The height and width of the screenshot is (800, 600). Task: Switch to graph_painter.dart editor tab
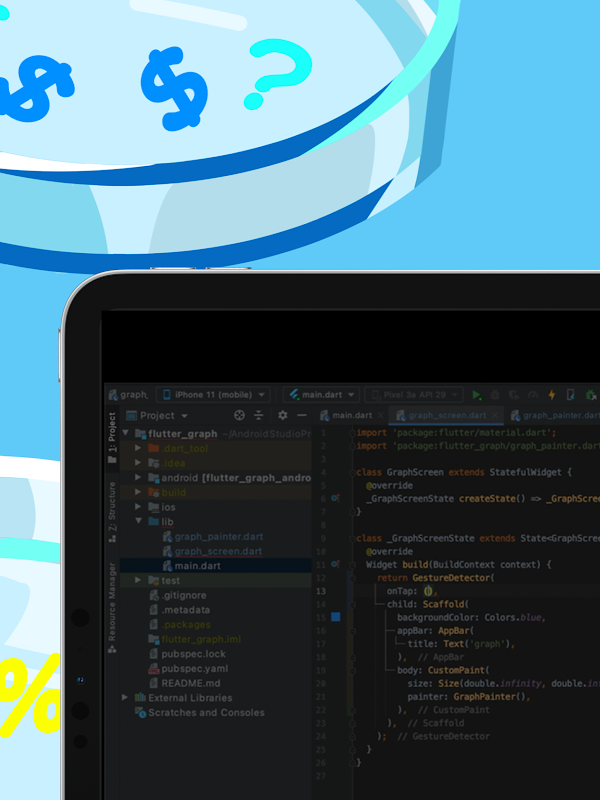click(x=555, y=415)
